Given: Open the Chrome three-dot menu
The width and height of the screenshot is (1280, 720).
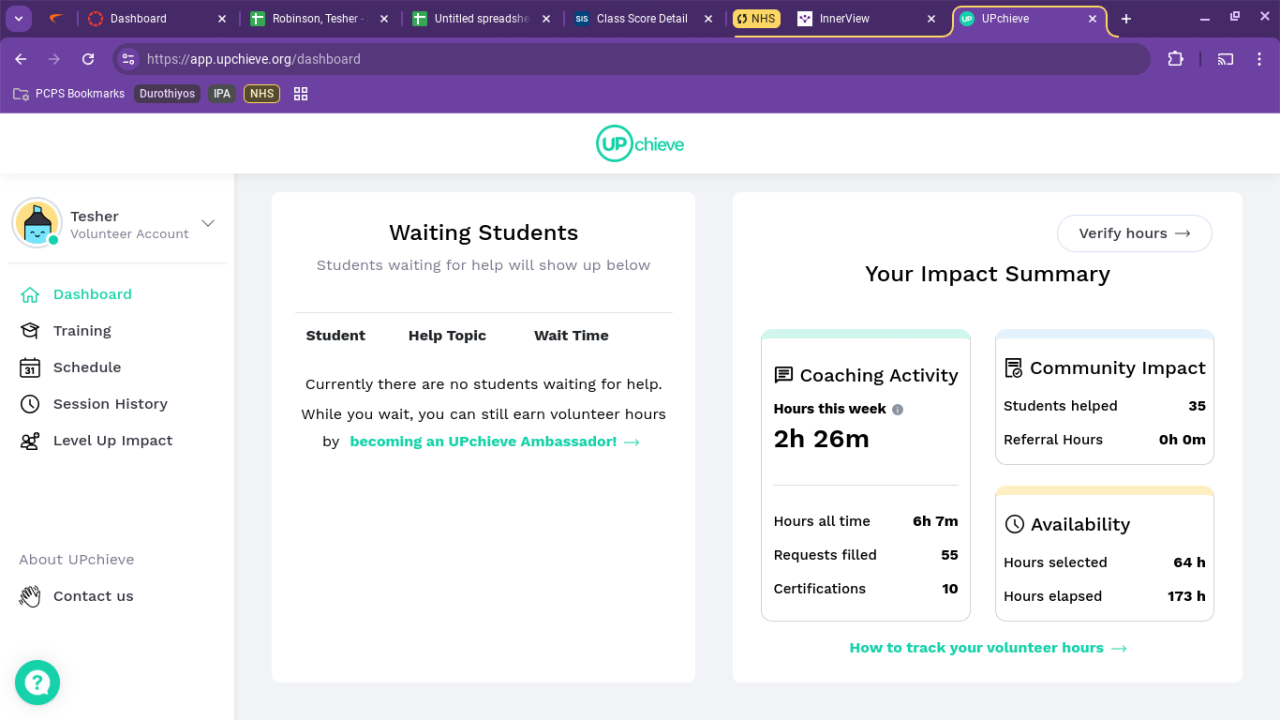Looking at the screenshot, I should [1259, 59].
